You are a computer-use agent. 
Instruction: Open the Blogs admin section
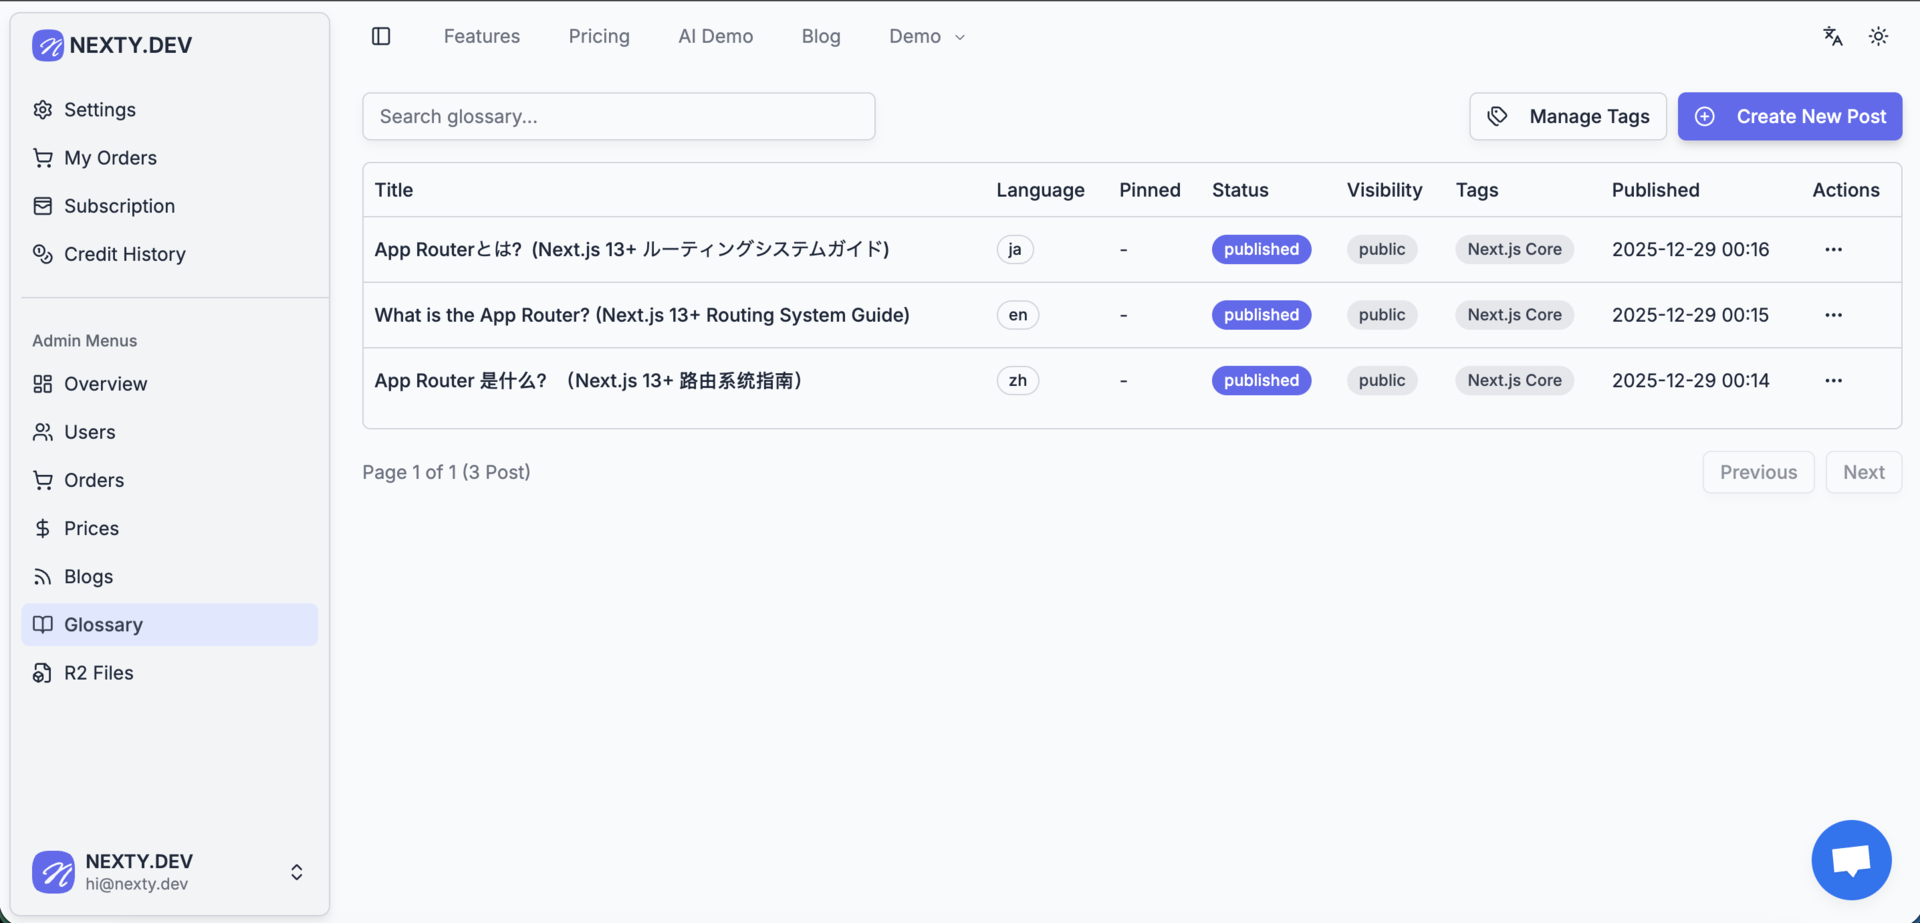[x=88, y=577]
